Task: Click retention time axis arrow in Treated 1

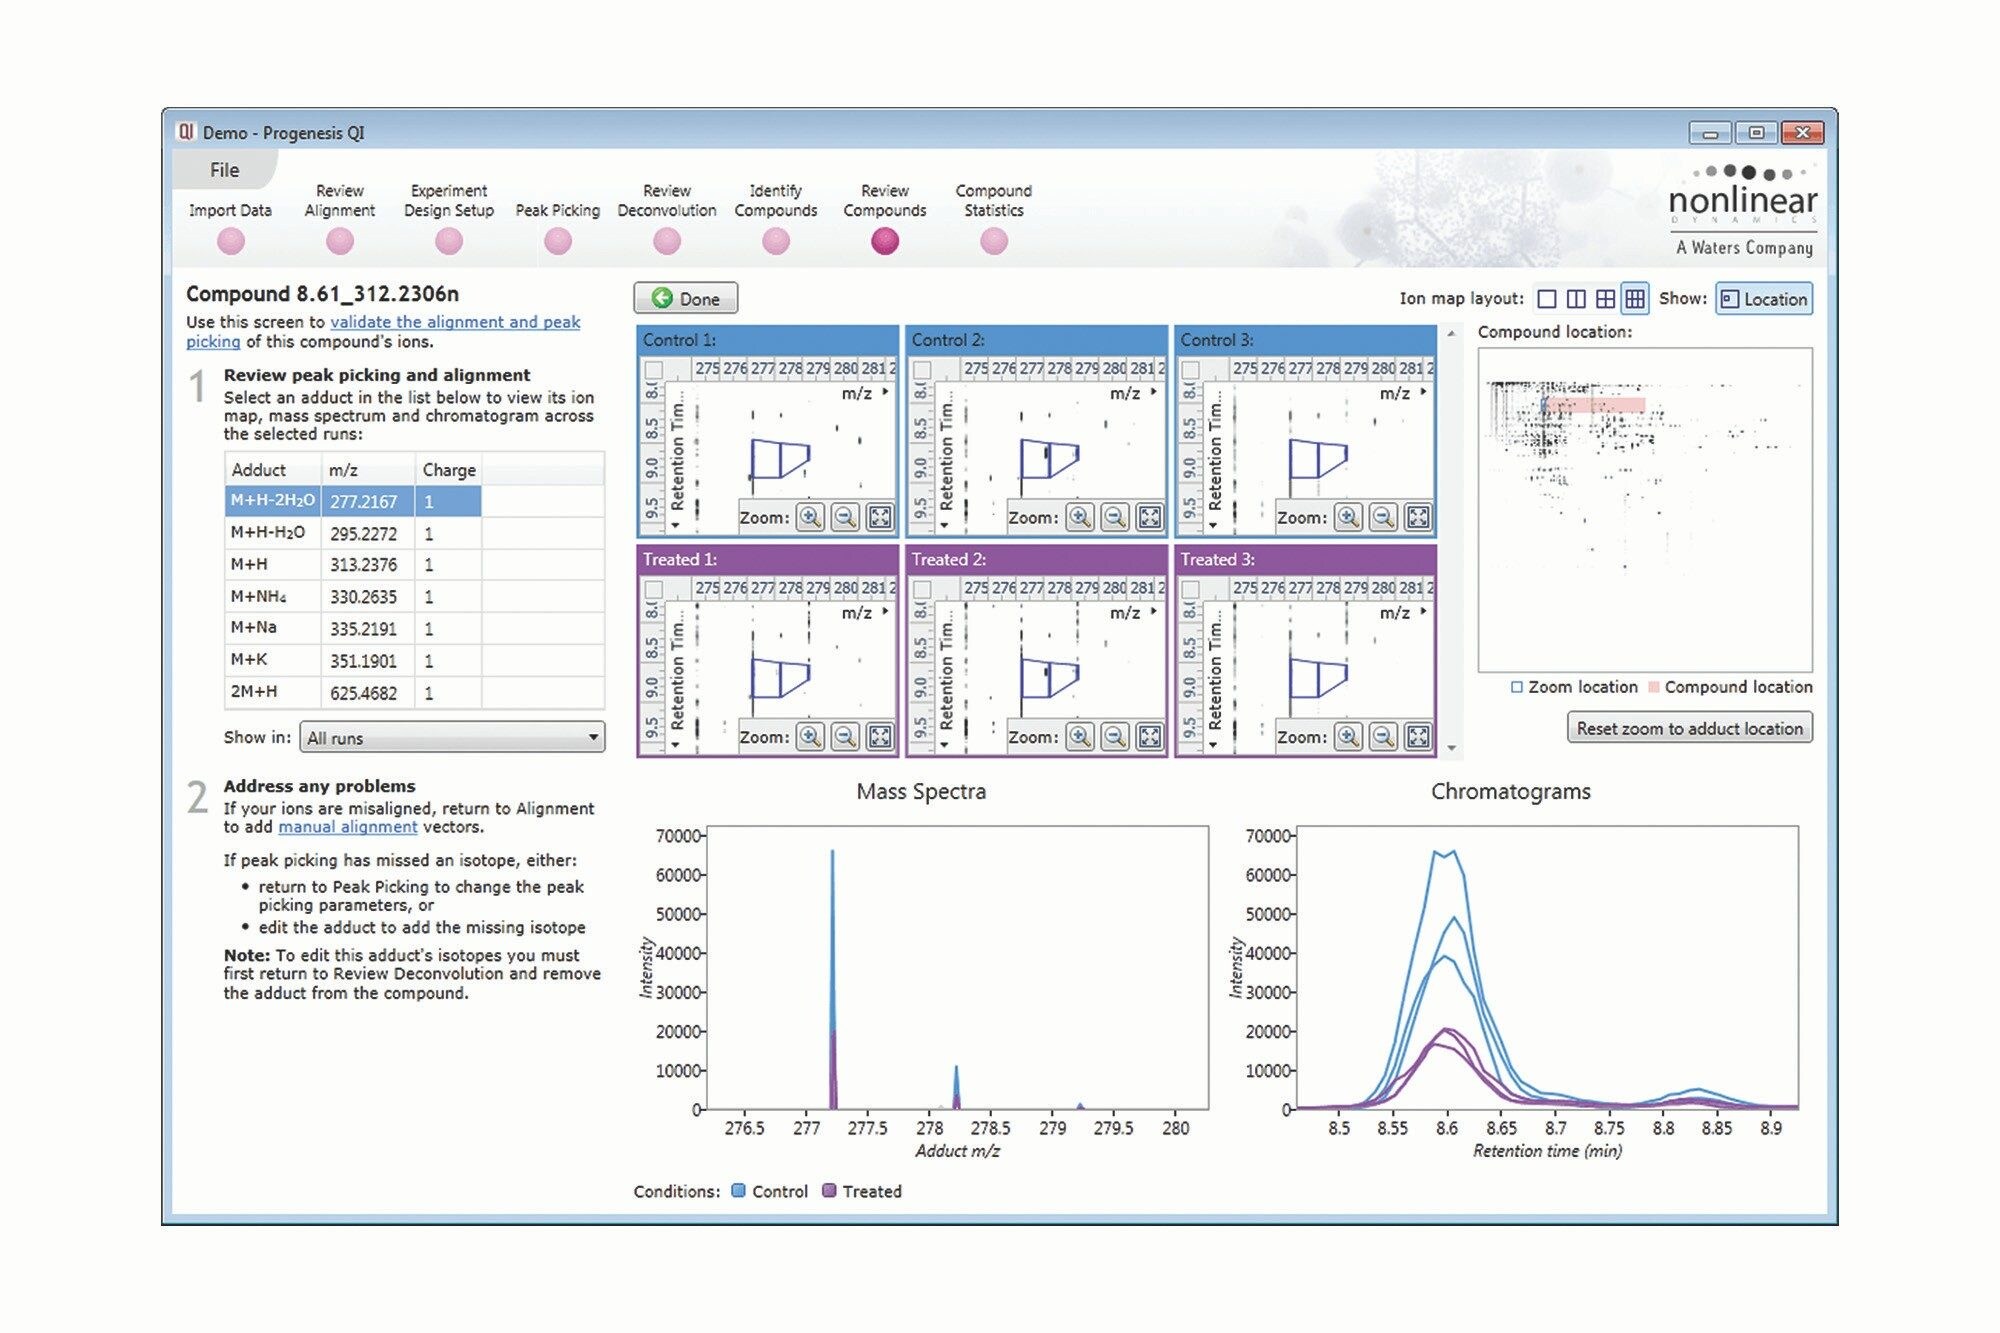Action: 676,745
